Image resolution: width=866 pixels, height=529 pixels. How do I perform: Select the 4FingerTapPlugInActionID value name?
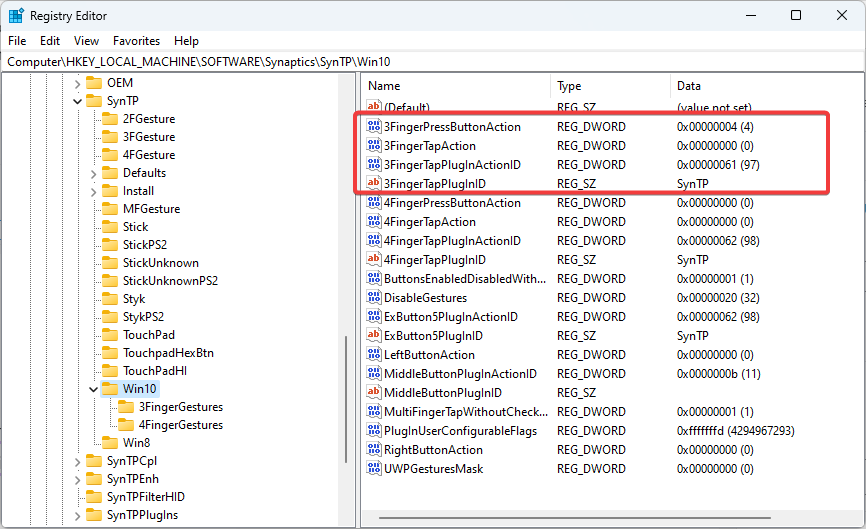pos(452,241)
